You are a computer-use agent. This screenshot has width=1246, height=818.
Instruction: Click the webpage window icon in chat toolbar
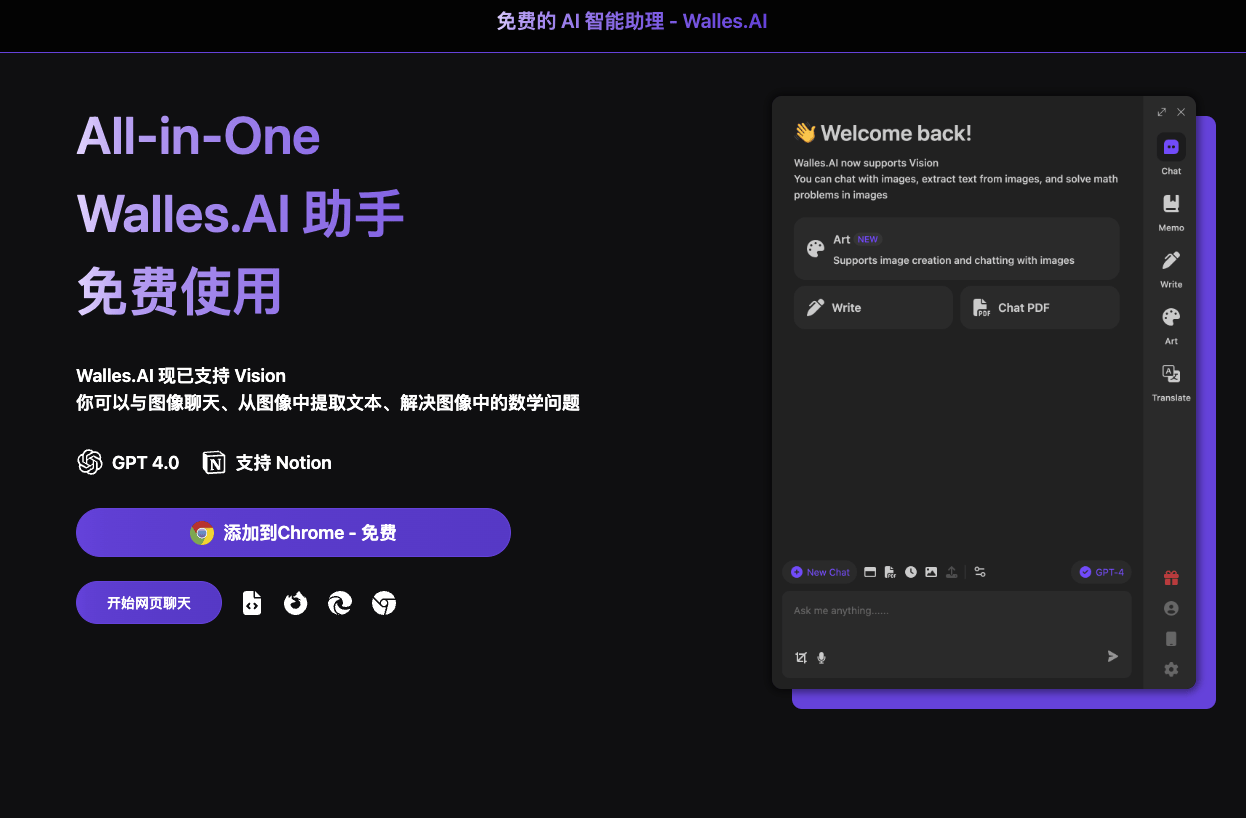[870, 572]
